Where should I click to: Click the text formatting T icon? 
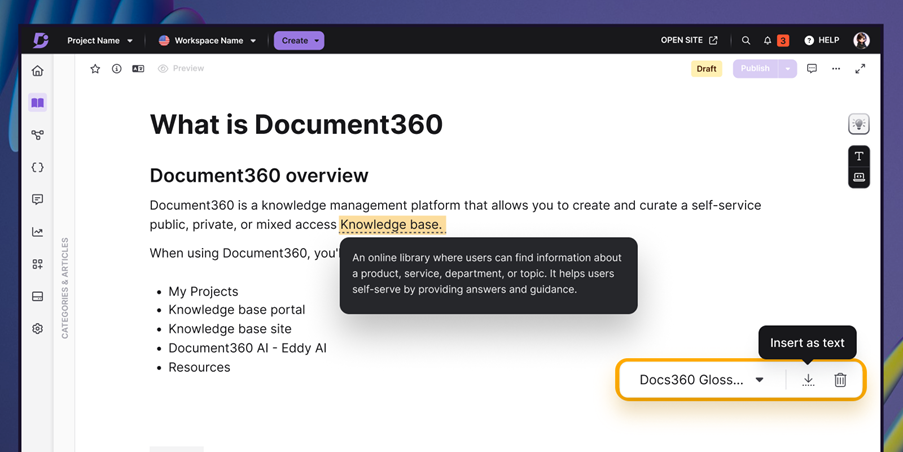coord(859,156)
